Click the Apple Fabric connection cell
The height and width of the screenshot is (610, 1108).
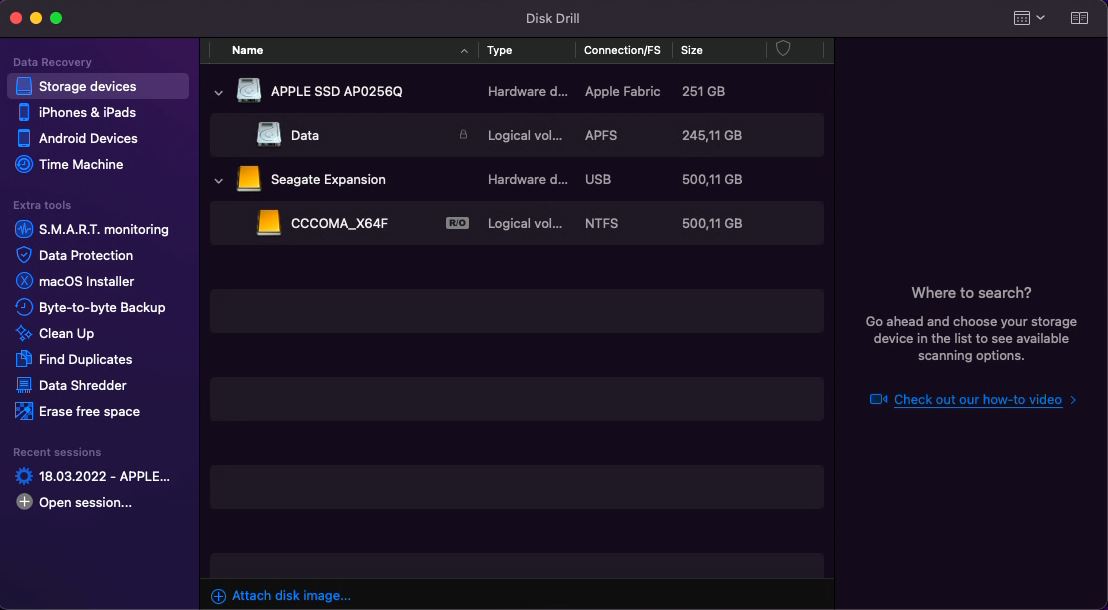623,91
